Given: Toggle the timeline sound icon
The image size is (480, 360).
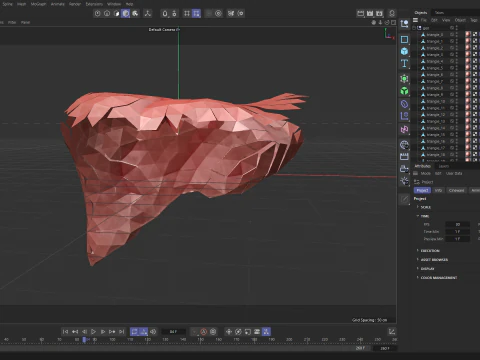Looking at the screenshot, I should [x=153, y=332].
